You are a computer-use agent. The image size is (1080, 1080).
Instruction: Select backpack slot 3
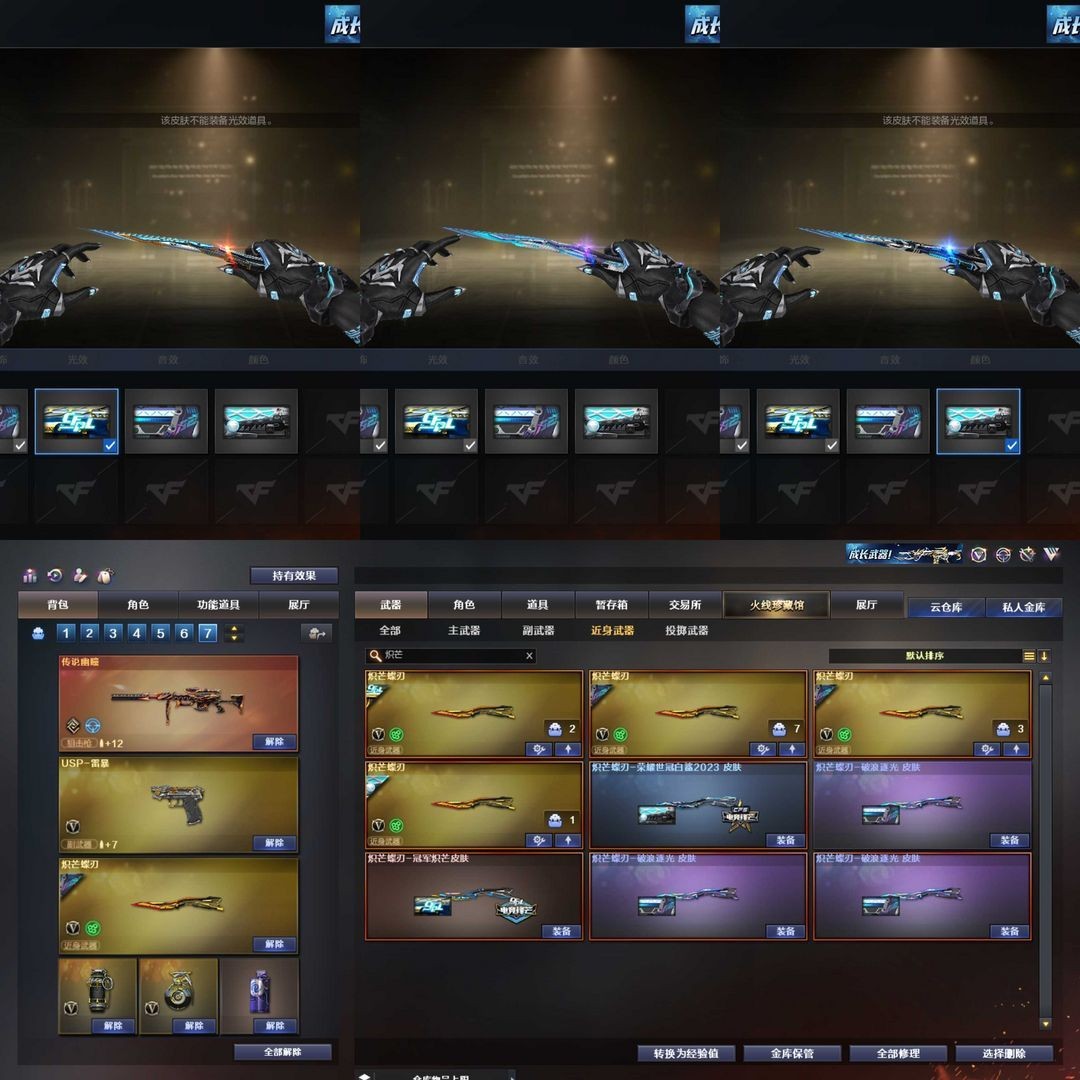pos(113,633)
